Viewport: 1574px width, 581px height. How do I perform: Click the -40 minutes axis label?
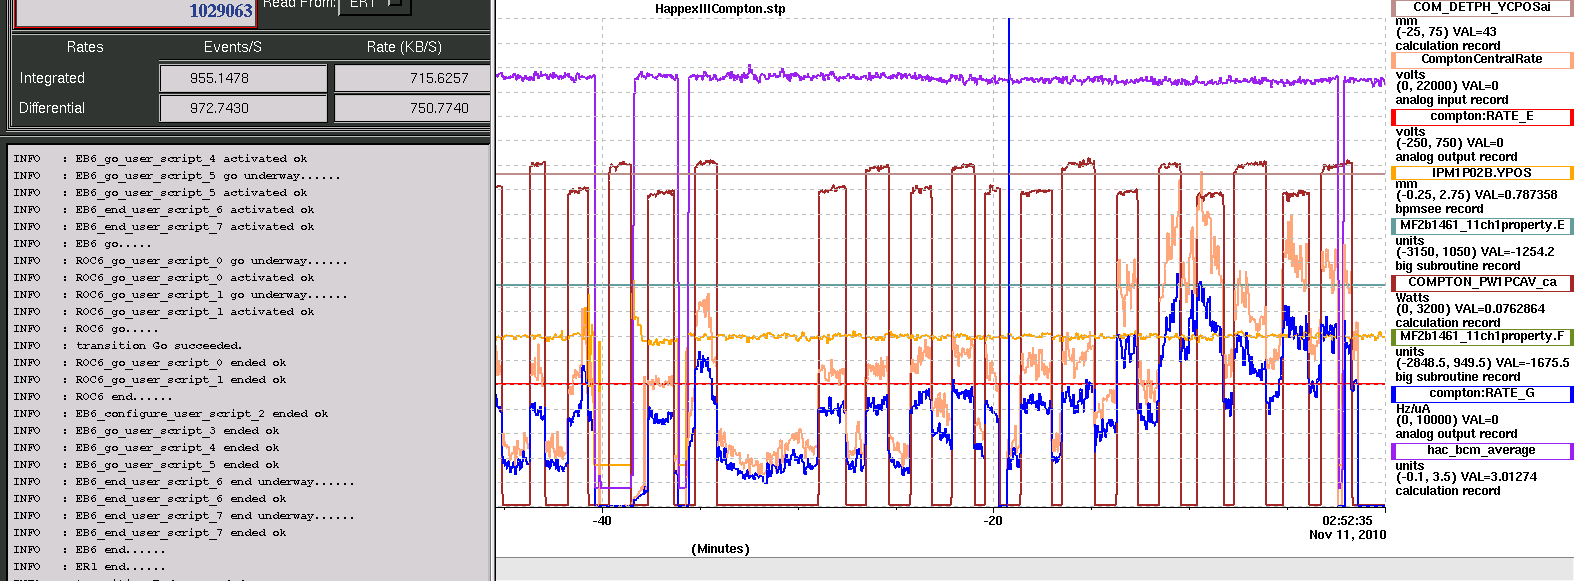pos(602,521)
